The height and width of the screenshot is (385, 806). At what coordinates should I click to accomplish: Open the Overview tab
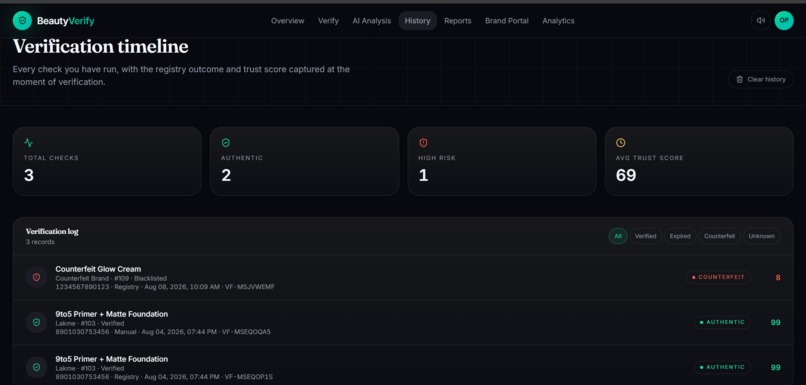pos(287,21)
